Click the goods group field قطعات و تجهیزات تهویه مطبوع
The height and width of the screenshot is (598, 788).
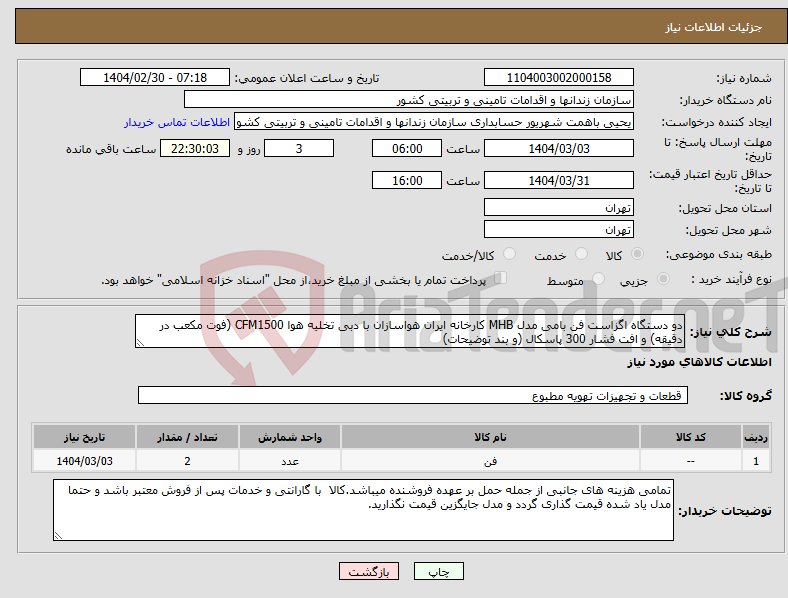click(x=413, y=395)
